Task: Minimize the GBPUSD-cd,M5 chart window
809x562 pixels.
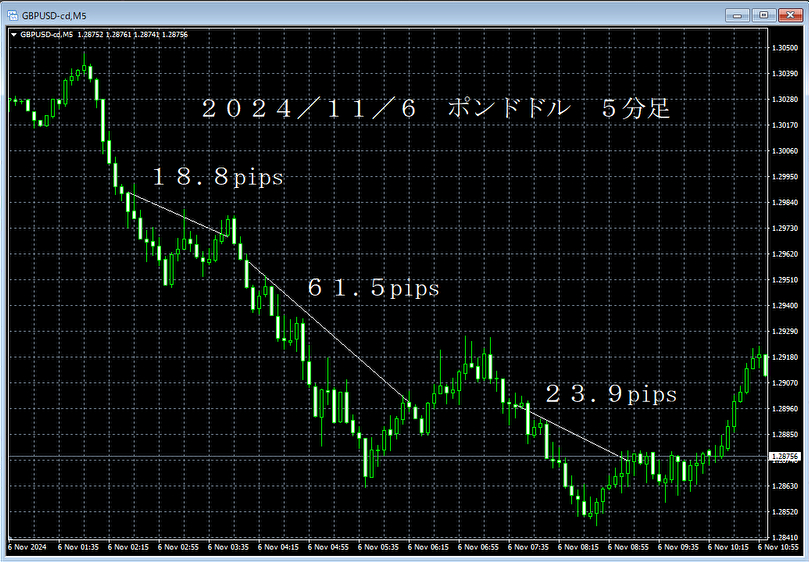Action: 737,15
